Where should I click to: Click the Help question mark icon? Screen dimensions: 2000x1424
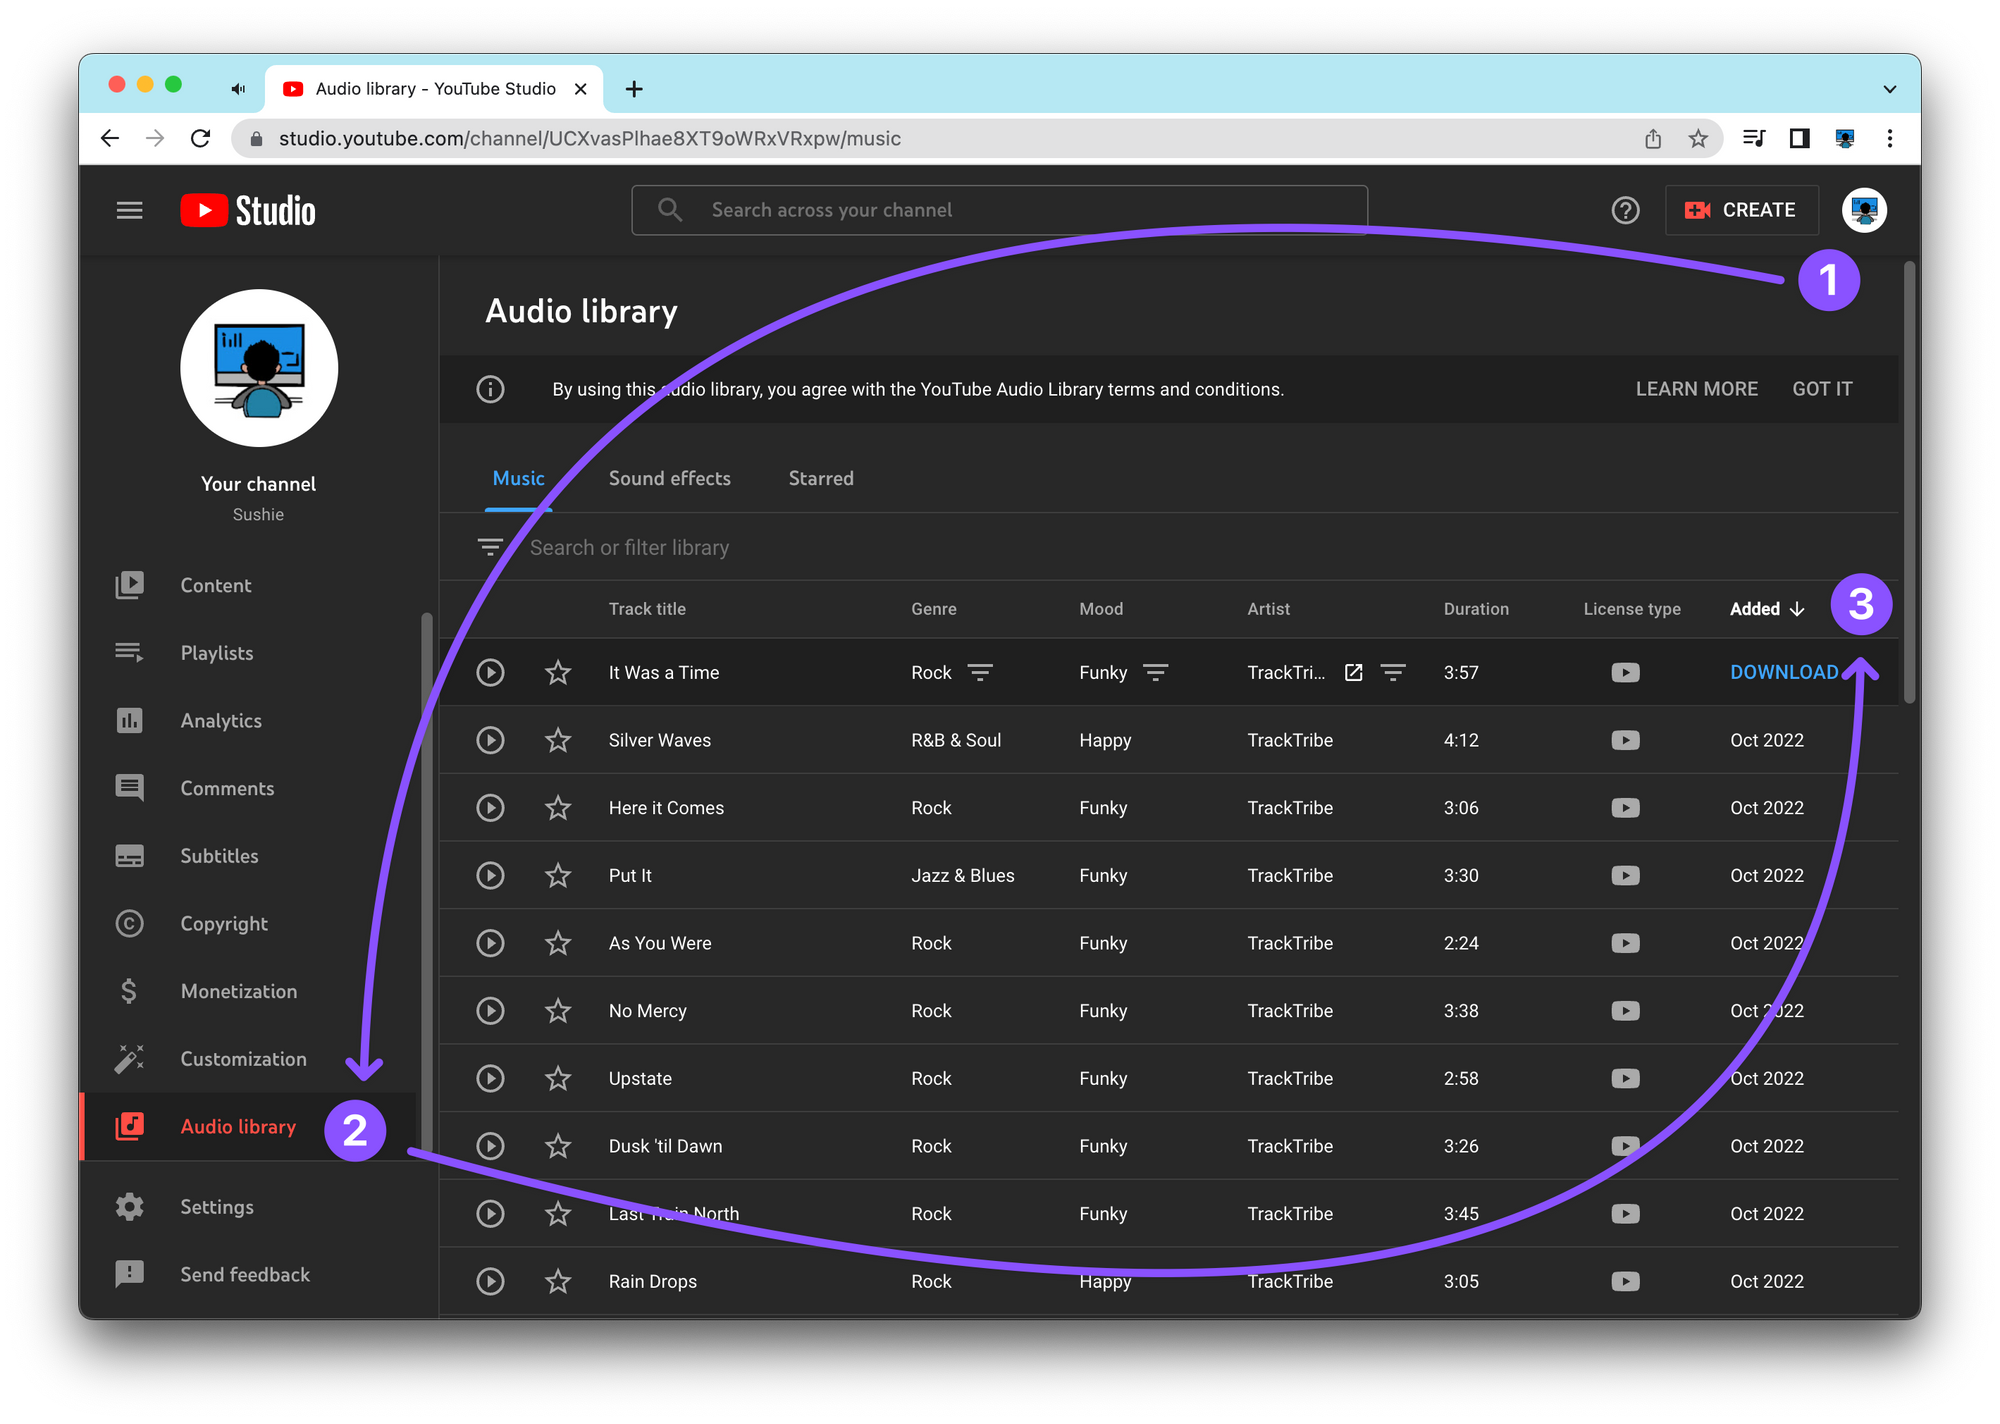pyautogui.click(x=1625, y=210)
